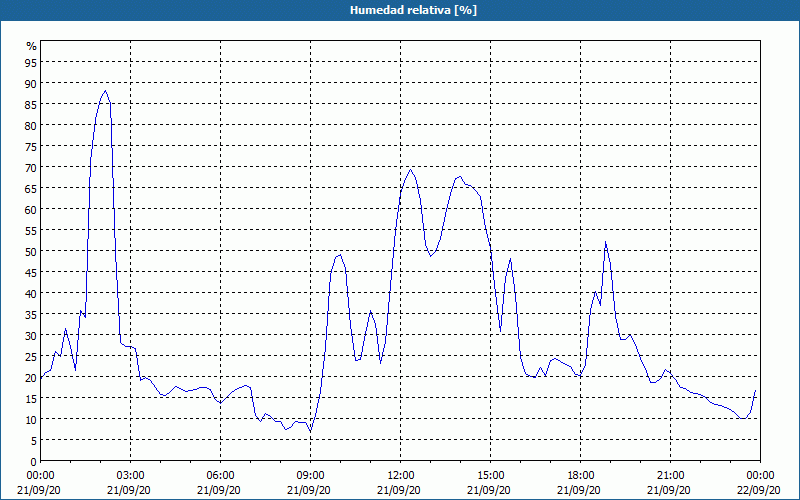Pick the 10 y-axis tick label

point(31,420)
